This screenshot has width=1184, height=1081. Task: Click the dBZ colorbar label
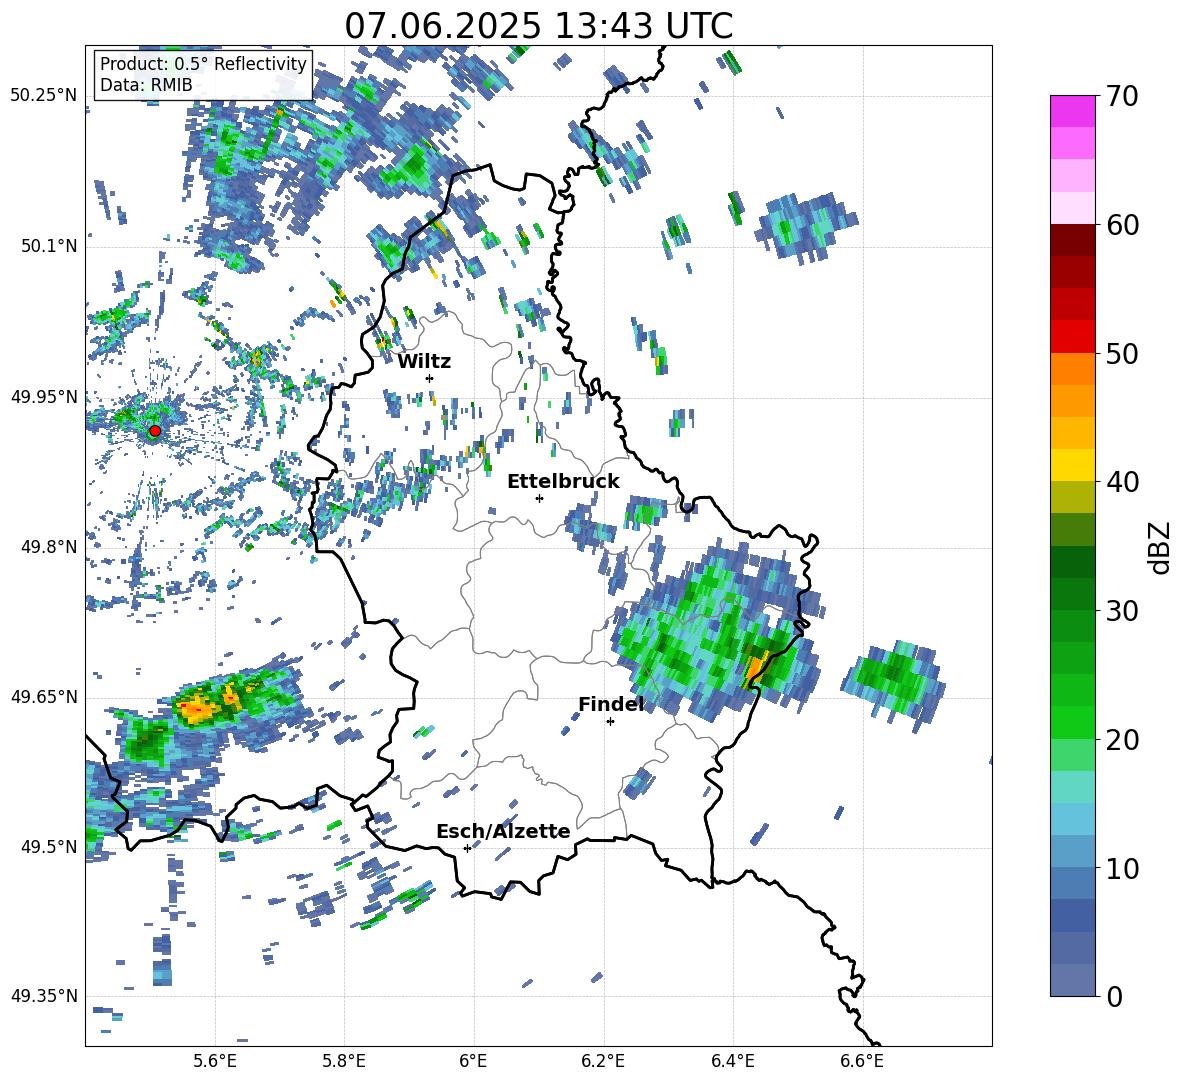(x=1159, y=547)
